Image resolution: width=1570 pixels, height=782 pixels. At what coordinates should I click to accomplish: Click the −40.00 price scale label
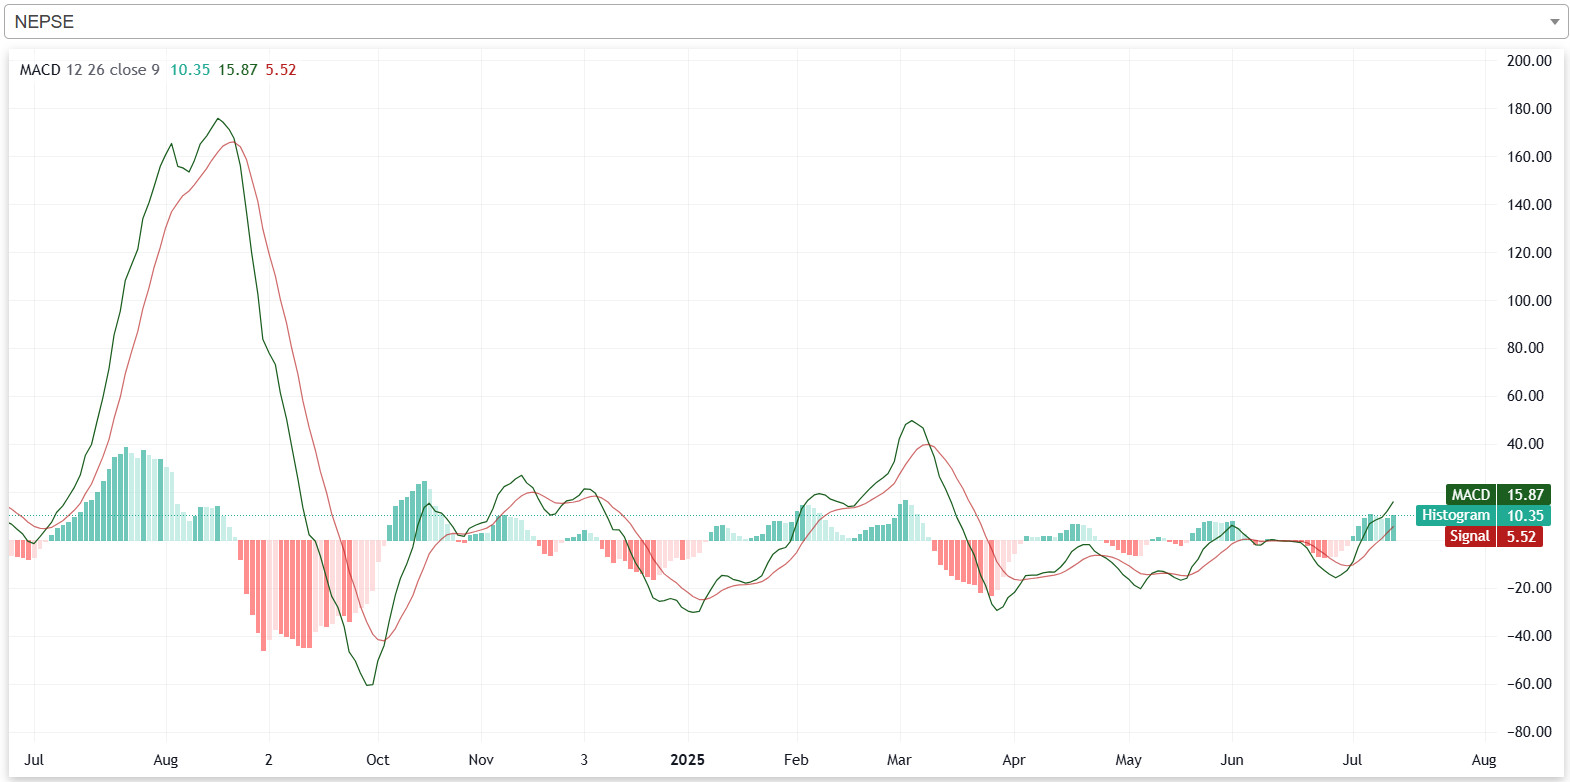(1529, 636)
